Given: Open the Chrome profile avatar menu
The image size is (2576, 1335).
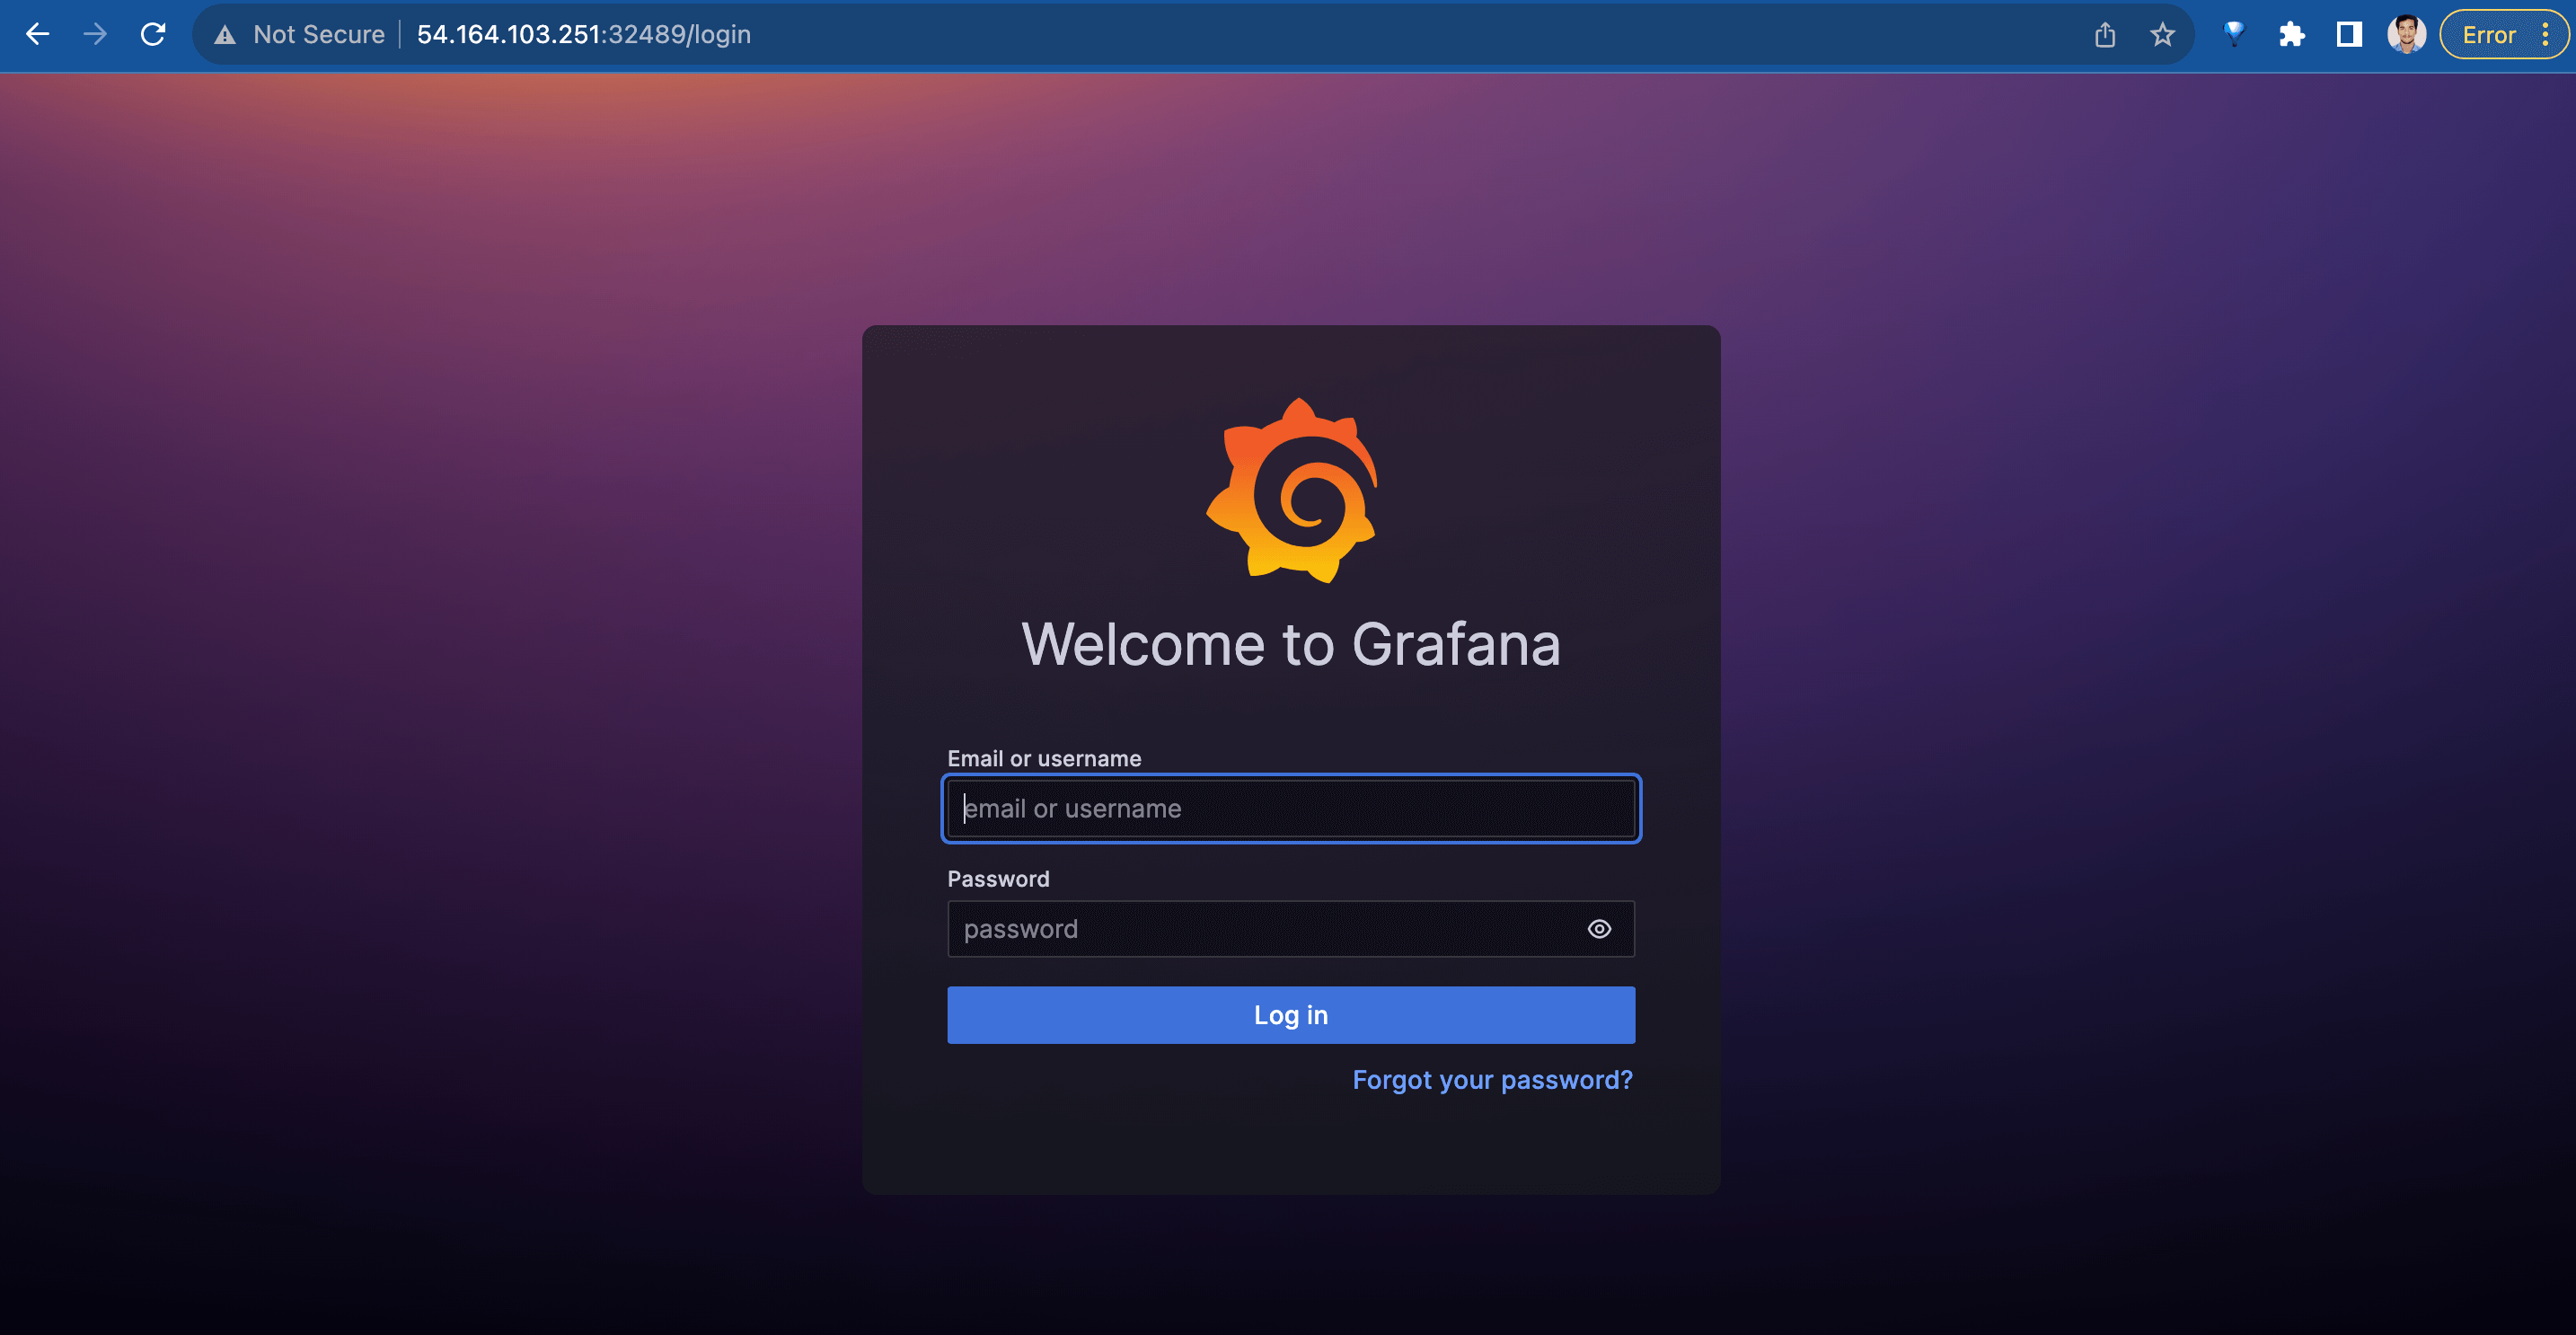Looking at the screenshot, I should click(x=2406, y=34).
